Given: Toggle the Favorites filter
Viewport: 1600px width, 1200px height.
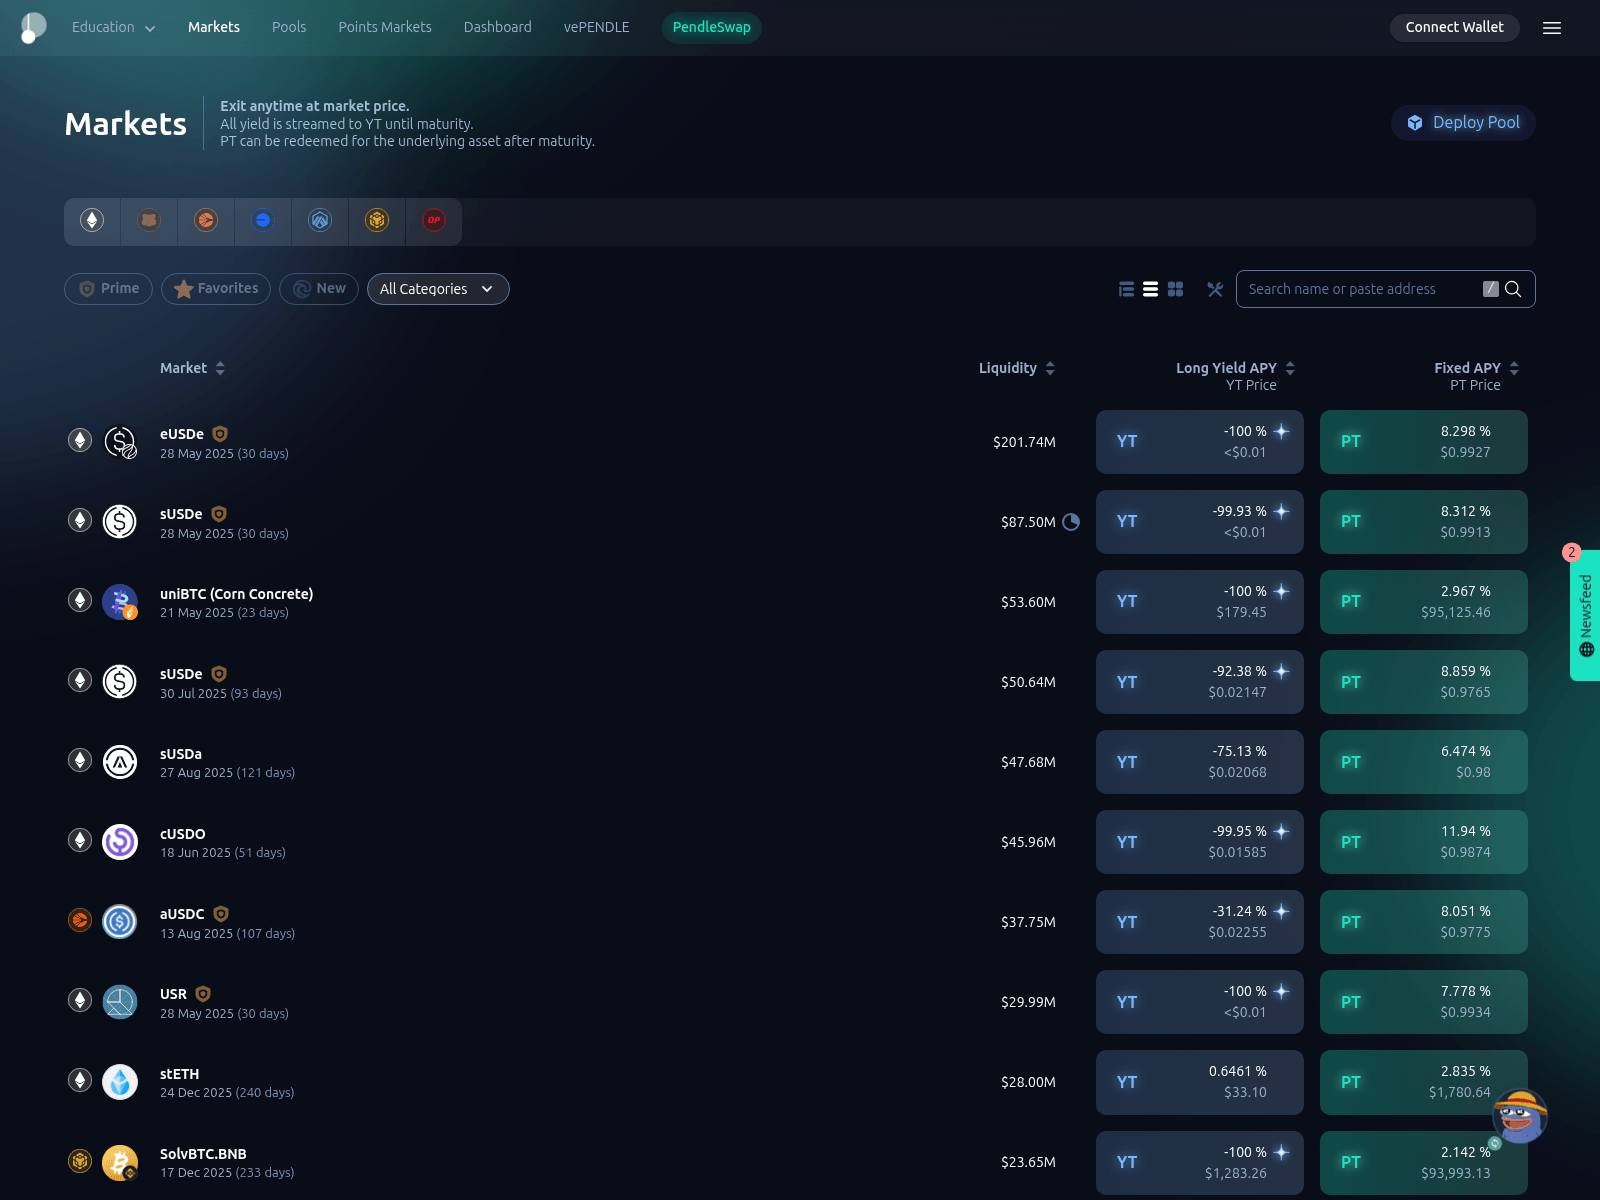Looking at the screenshot, I should click(x=216, y=288).
